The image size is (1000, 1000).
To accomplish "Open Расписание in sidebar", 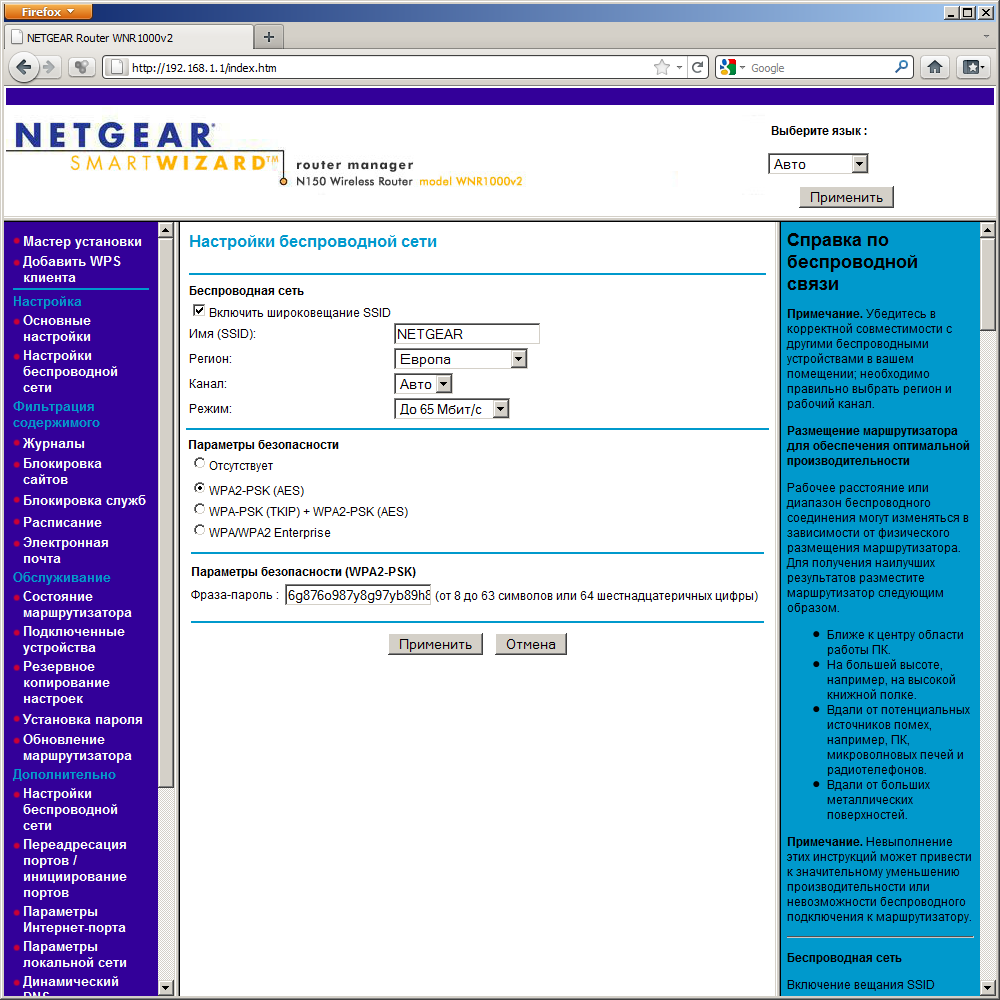I will (x=62, y=522).
